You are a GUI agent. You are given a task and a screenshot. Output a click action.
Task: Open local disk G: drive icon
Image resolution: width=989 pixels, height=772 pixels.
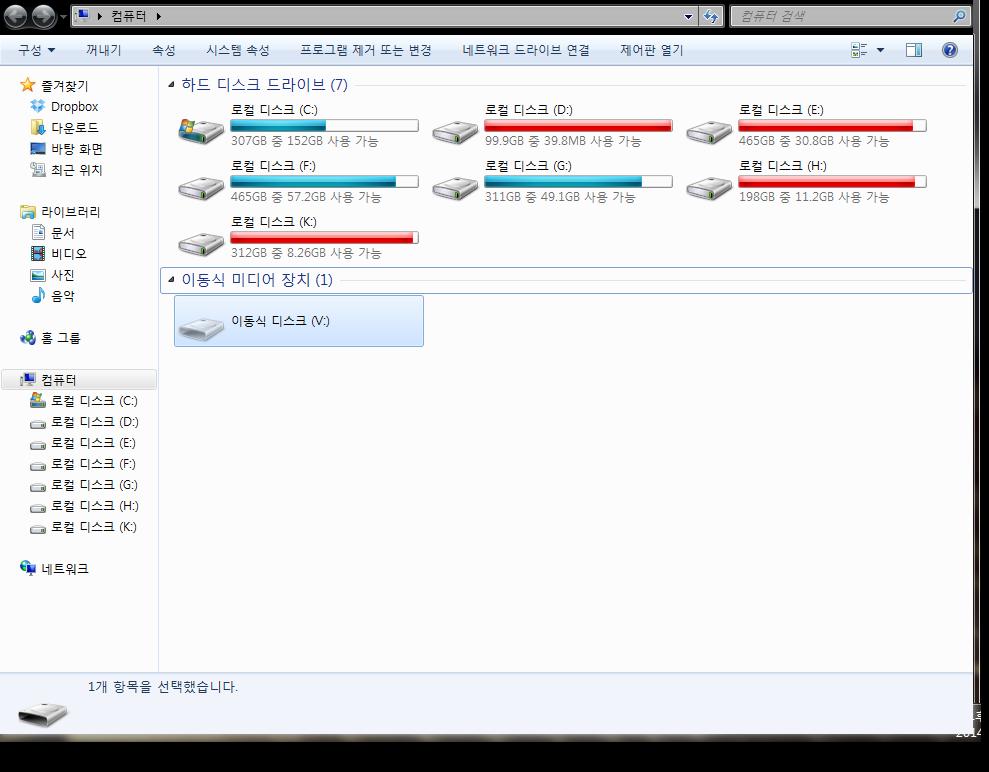pyautogui.click(x=455, y=187)
